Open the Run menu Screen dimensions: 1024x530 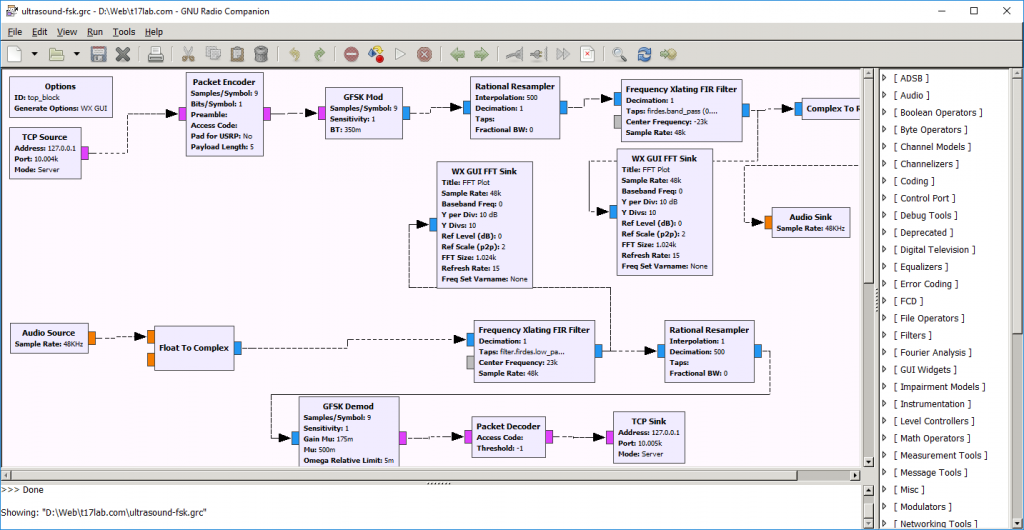pos(94,32)
